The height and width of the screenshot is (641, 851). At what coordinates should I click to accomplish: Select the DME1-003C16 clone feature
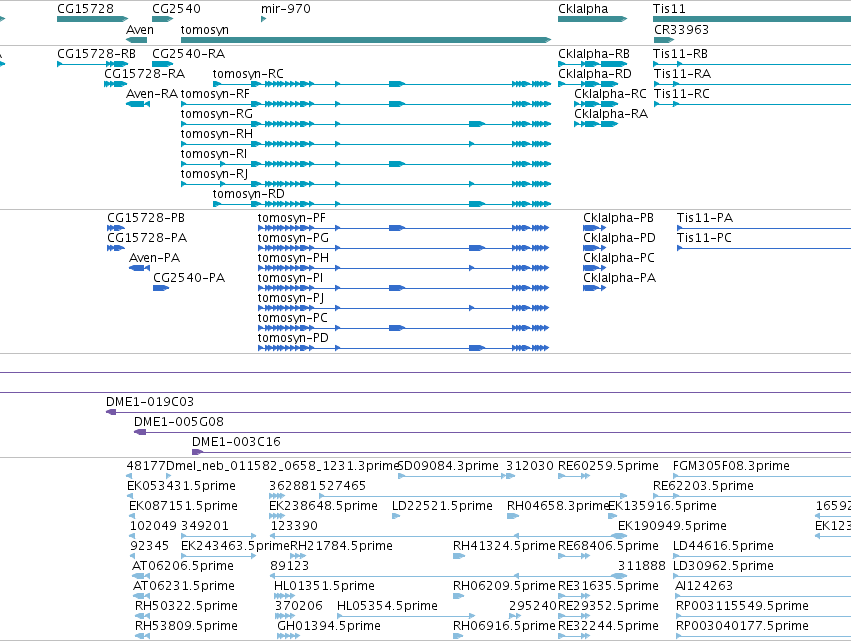(522, 452)
